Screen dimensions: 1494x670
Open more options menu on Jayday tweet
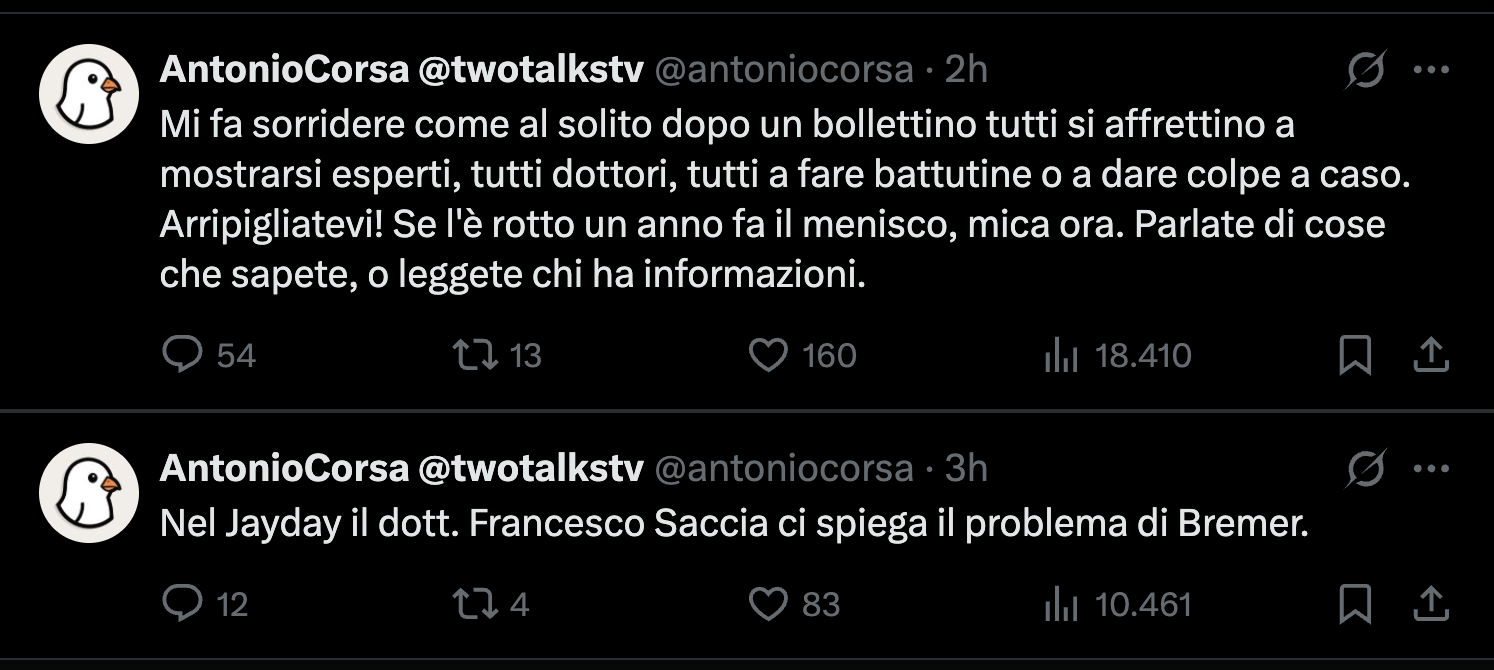pyautogui.click(x=1431, y=468)
